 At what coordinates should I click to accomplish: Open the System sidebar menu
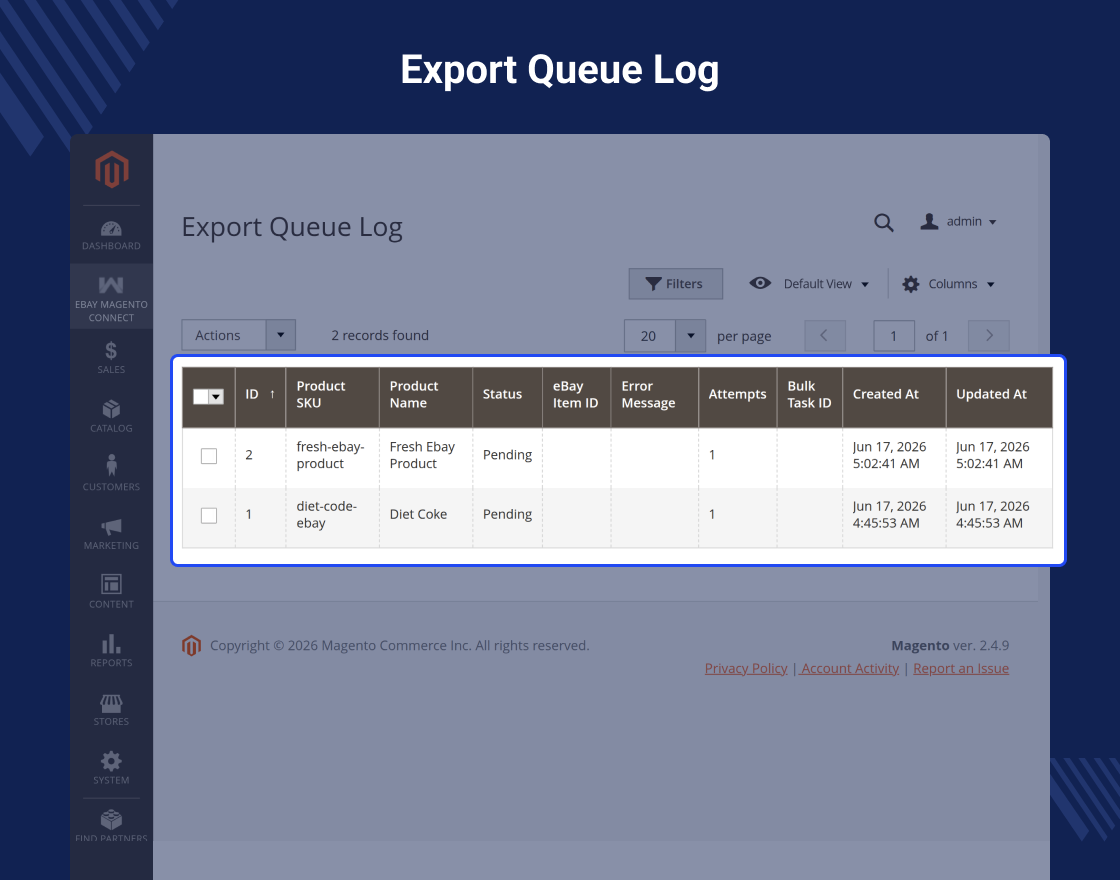pos(111,768)
